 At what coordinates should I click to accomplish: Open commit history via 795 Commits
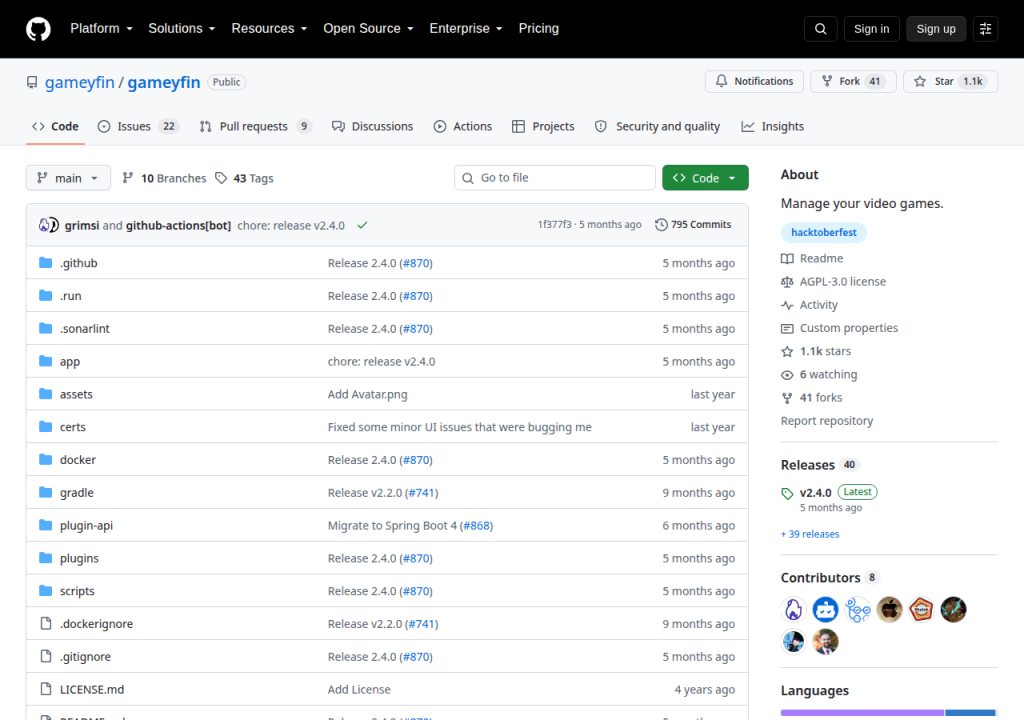click(x=693, y=225)
